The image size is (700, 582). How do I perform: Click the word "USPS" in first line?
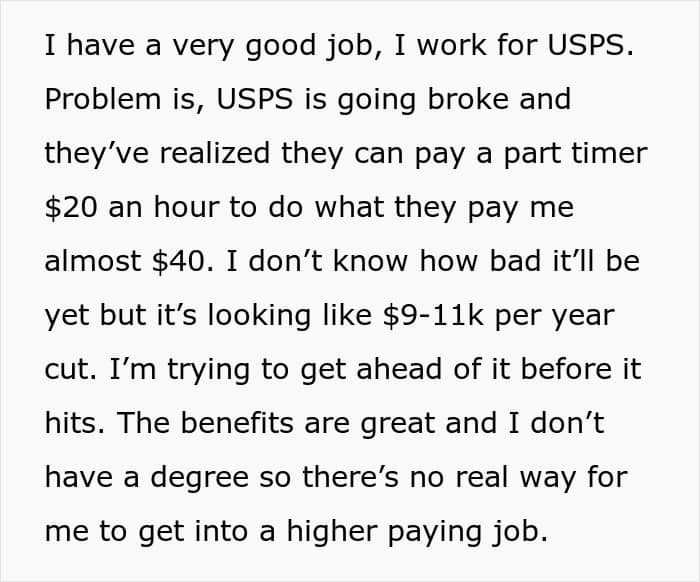[x=584, y=45]
